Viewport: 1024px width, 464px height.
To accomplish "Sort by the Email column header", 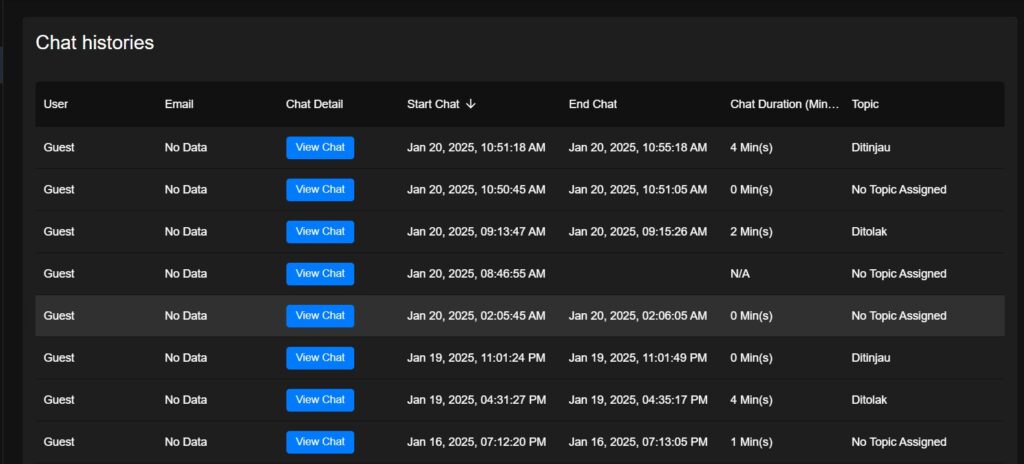I will tap(179, 104).
